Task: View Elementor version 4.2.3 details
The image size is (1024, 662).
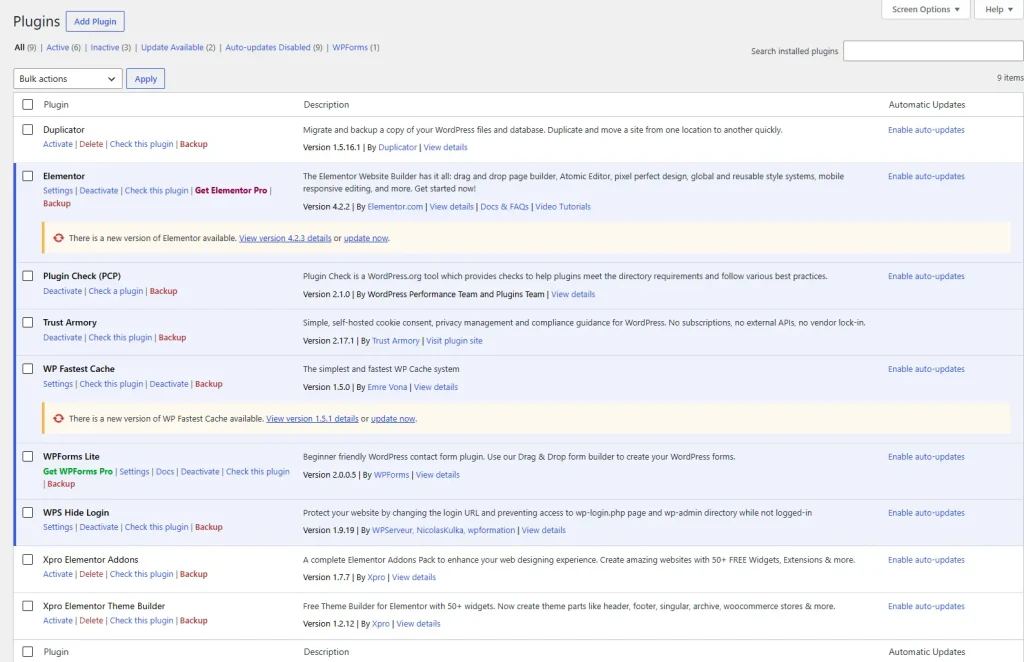Action: (285, 238)
